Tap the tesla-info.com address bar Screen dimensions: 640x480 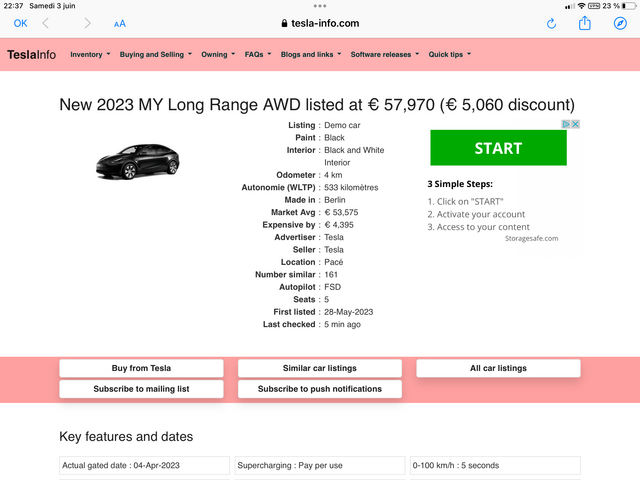pyautogui.click(x=320, y=23)
